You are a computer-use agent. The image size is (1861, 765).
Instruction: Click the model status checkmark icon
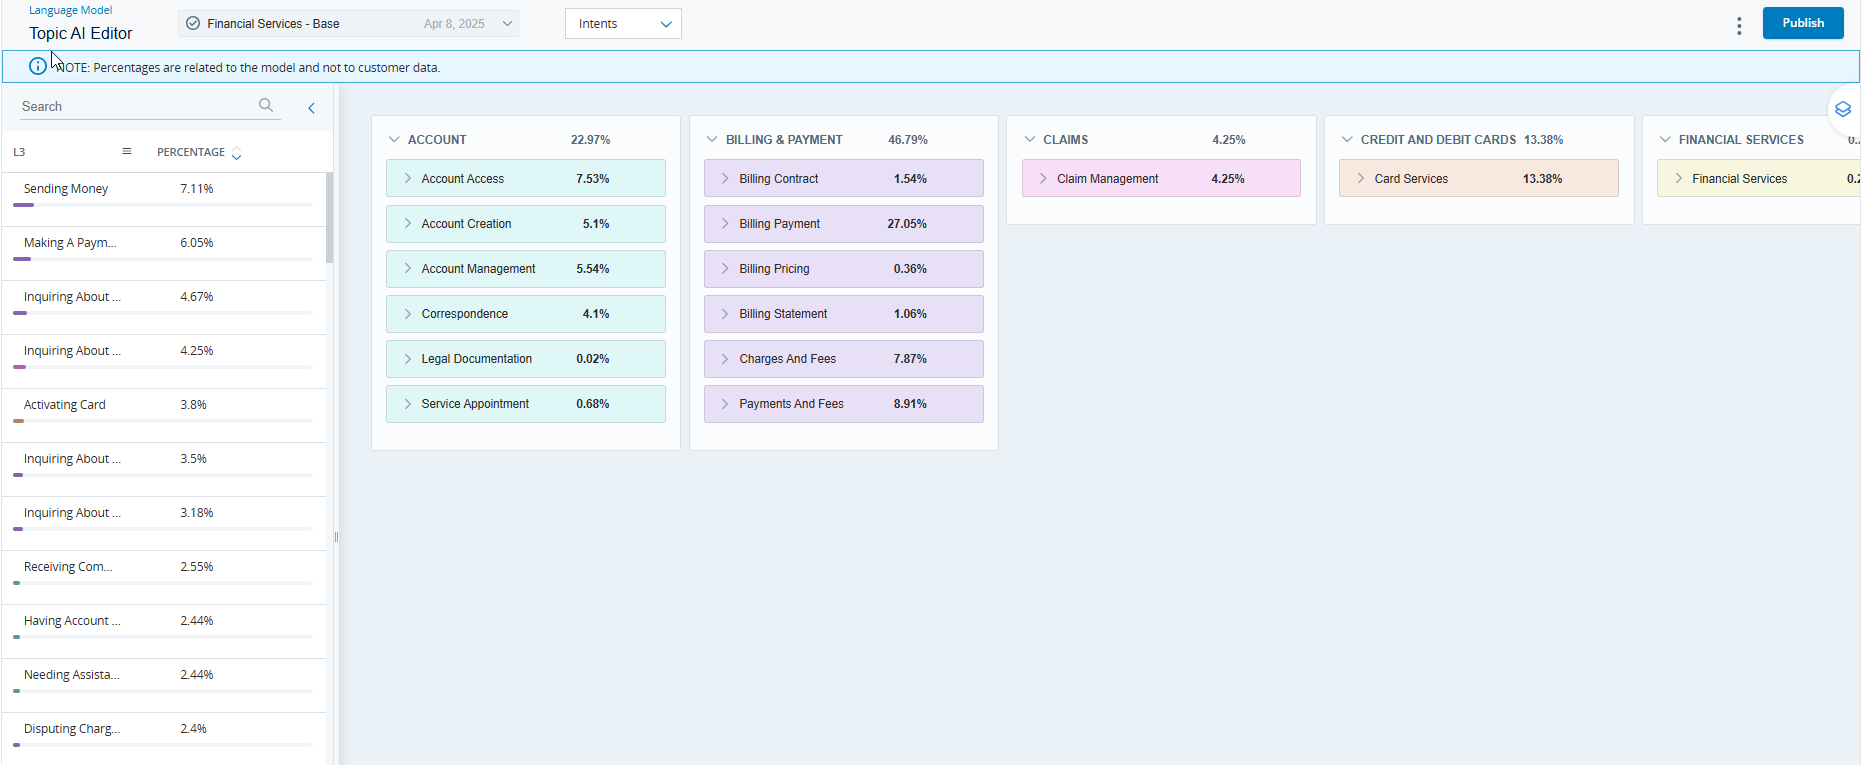click(193, 23)
